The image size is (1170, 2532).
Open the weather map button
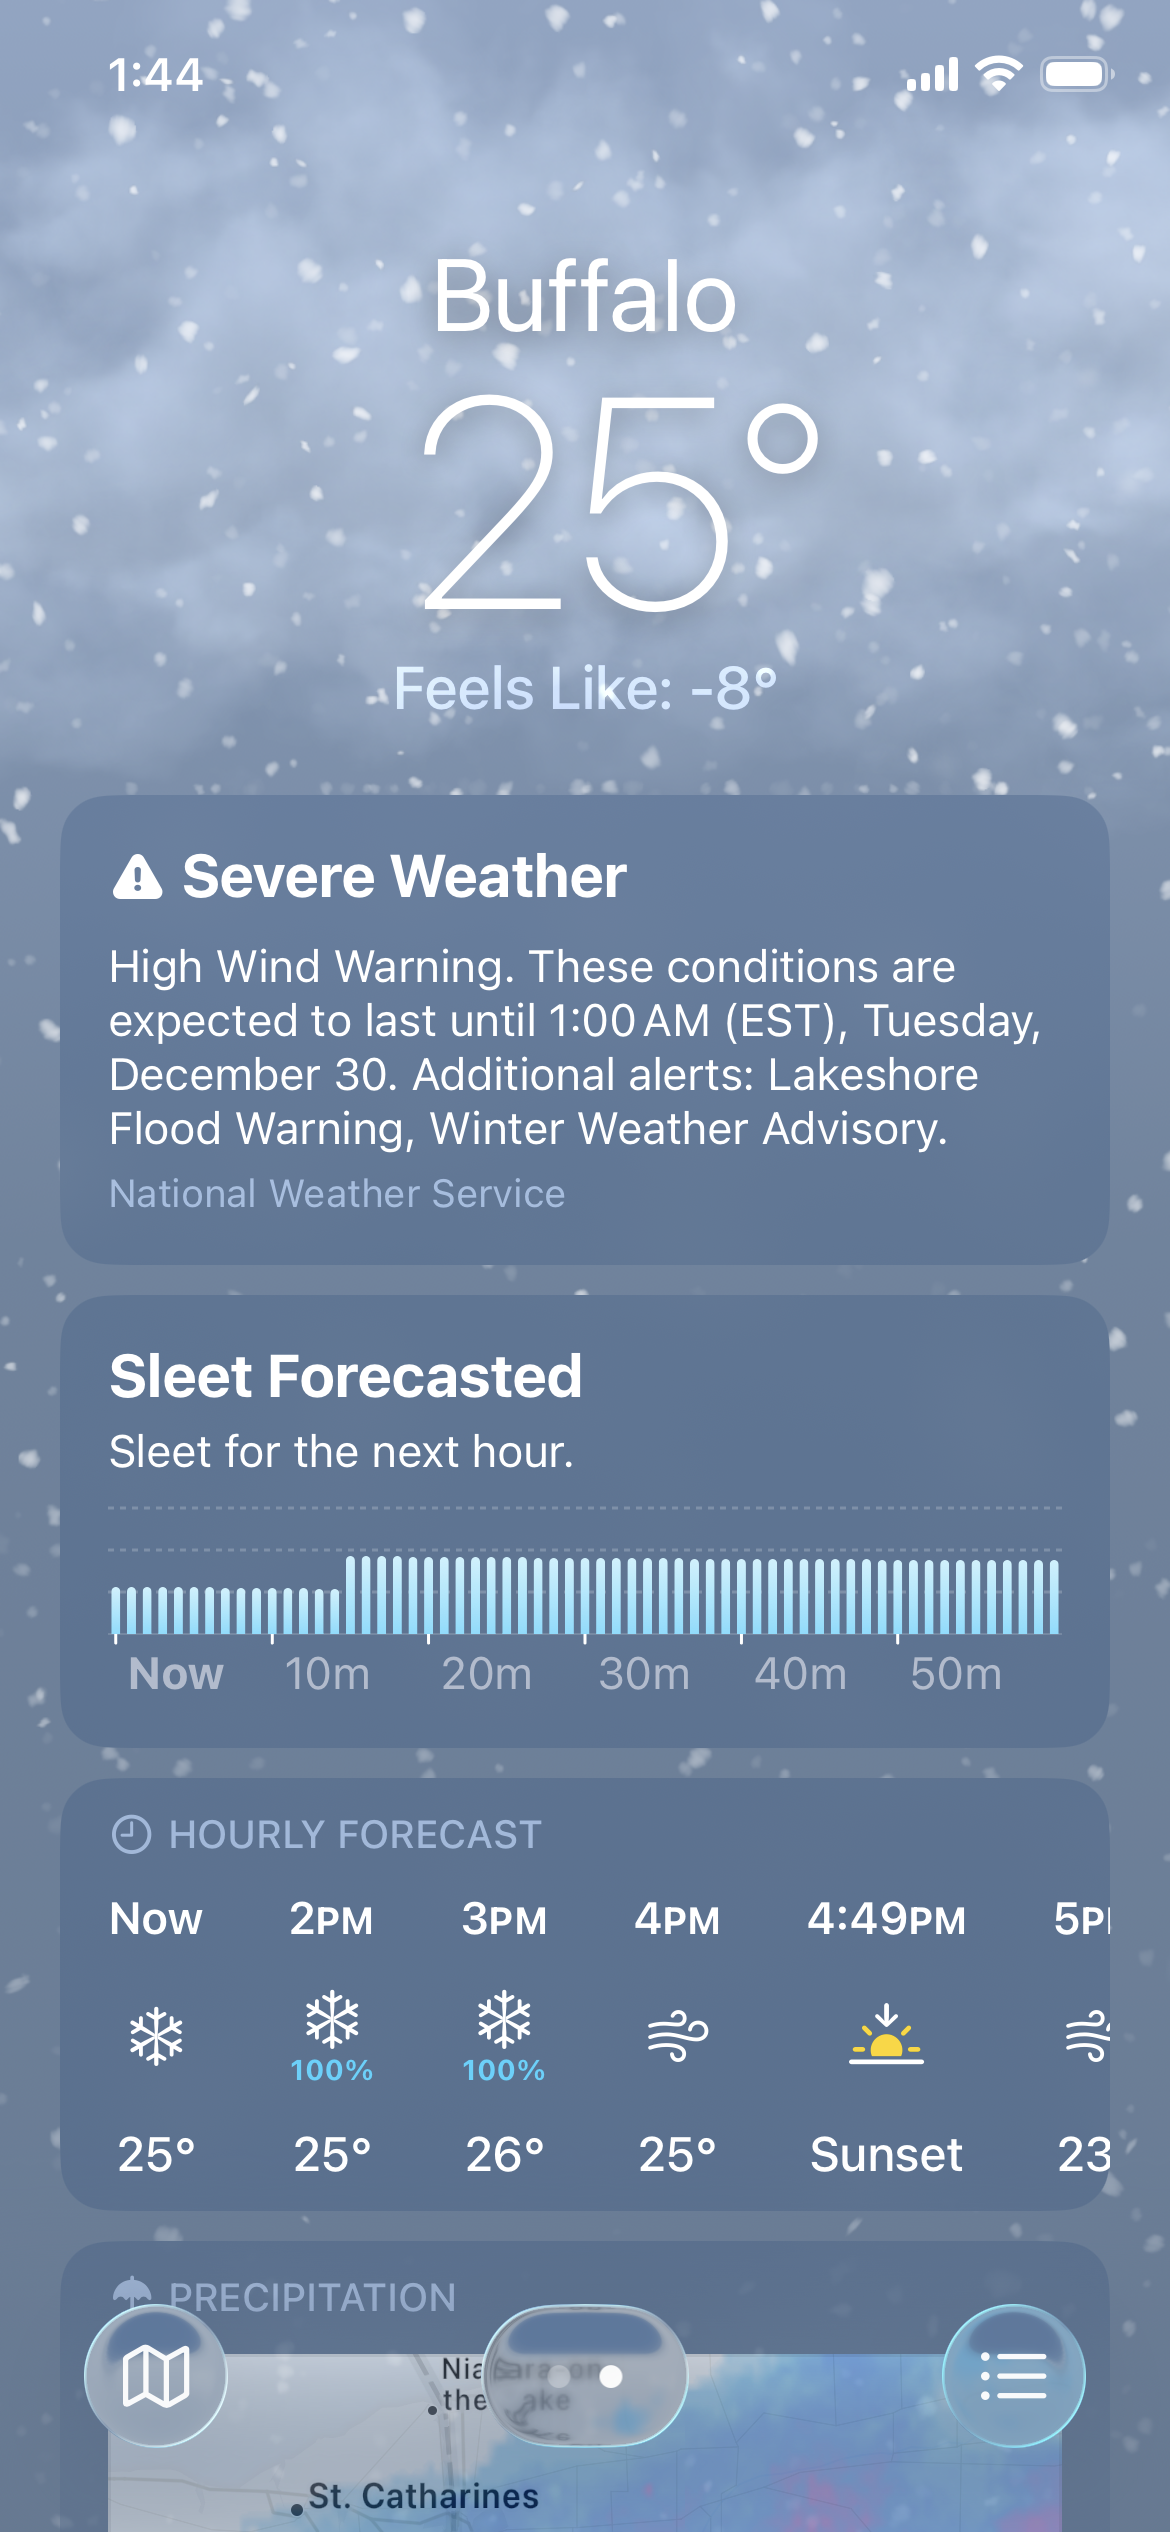click(155, 2376)
